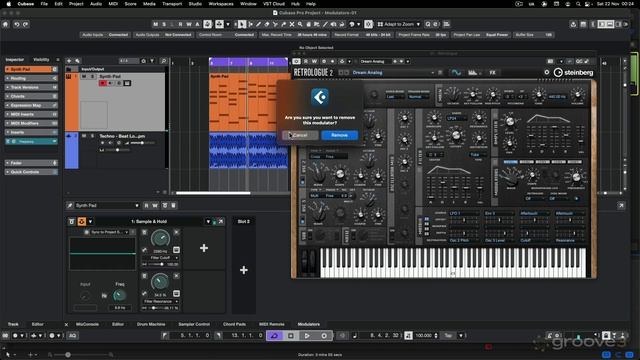The image size is (640, 360).
Task: Open the MIDI Remote tab
Action: click(x=272, y=324)
